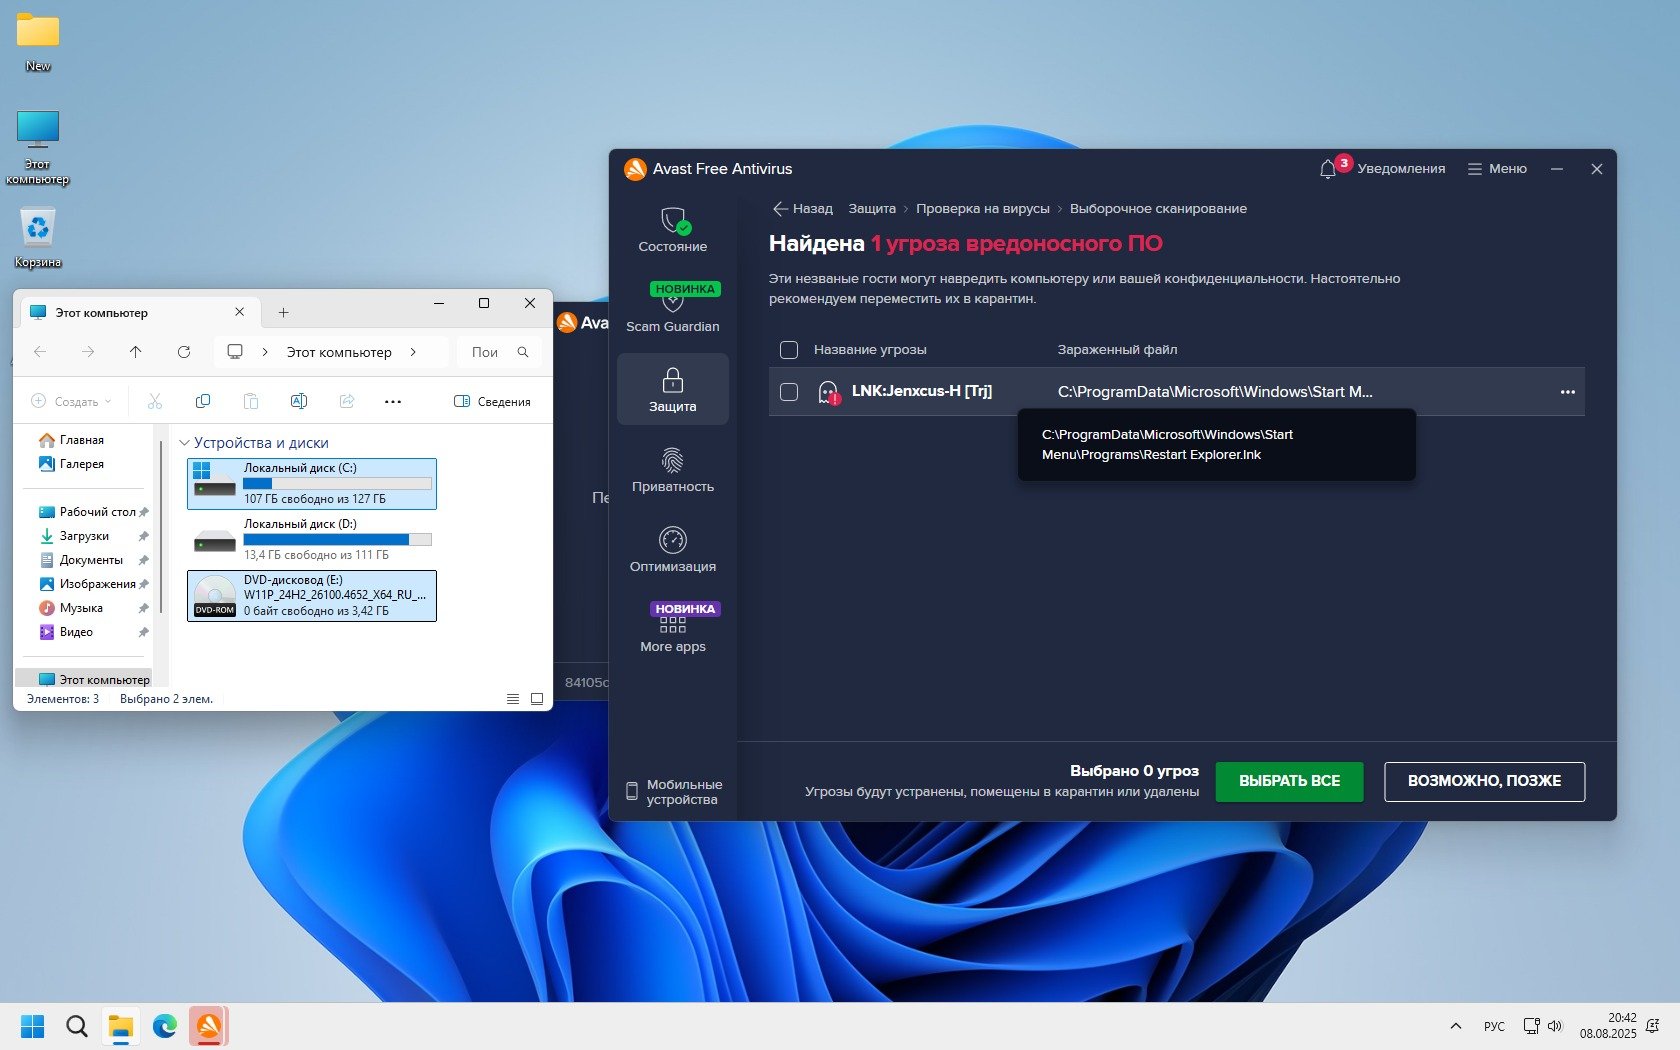
Task: Switch Explorer to large icons view
Action: pyautogui.click(x=537, y=699)
